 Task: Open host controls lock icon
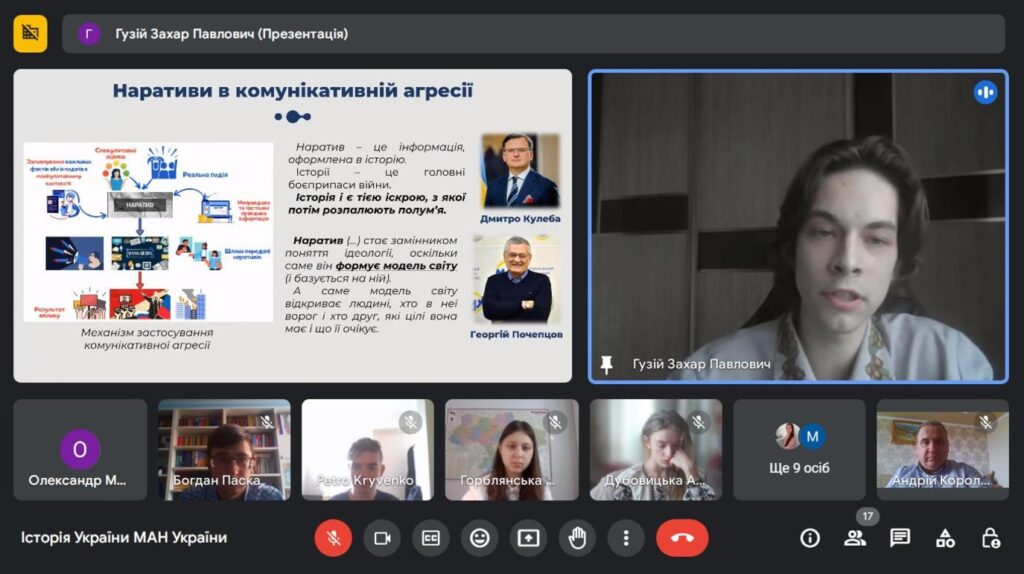(x=990, y=538)
